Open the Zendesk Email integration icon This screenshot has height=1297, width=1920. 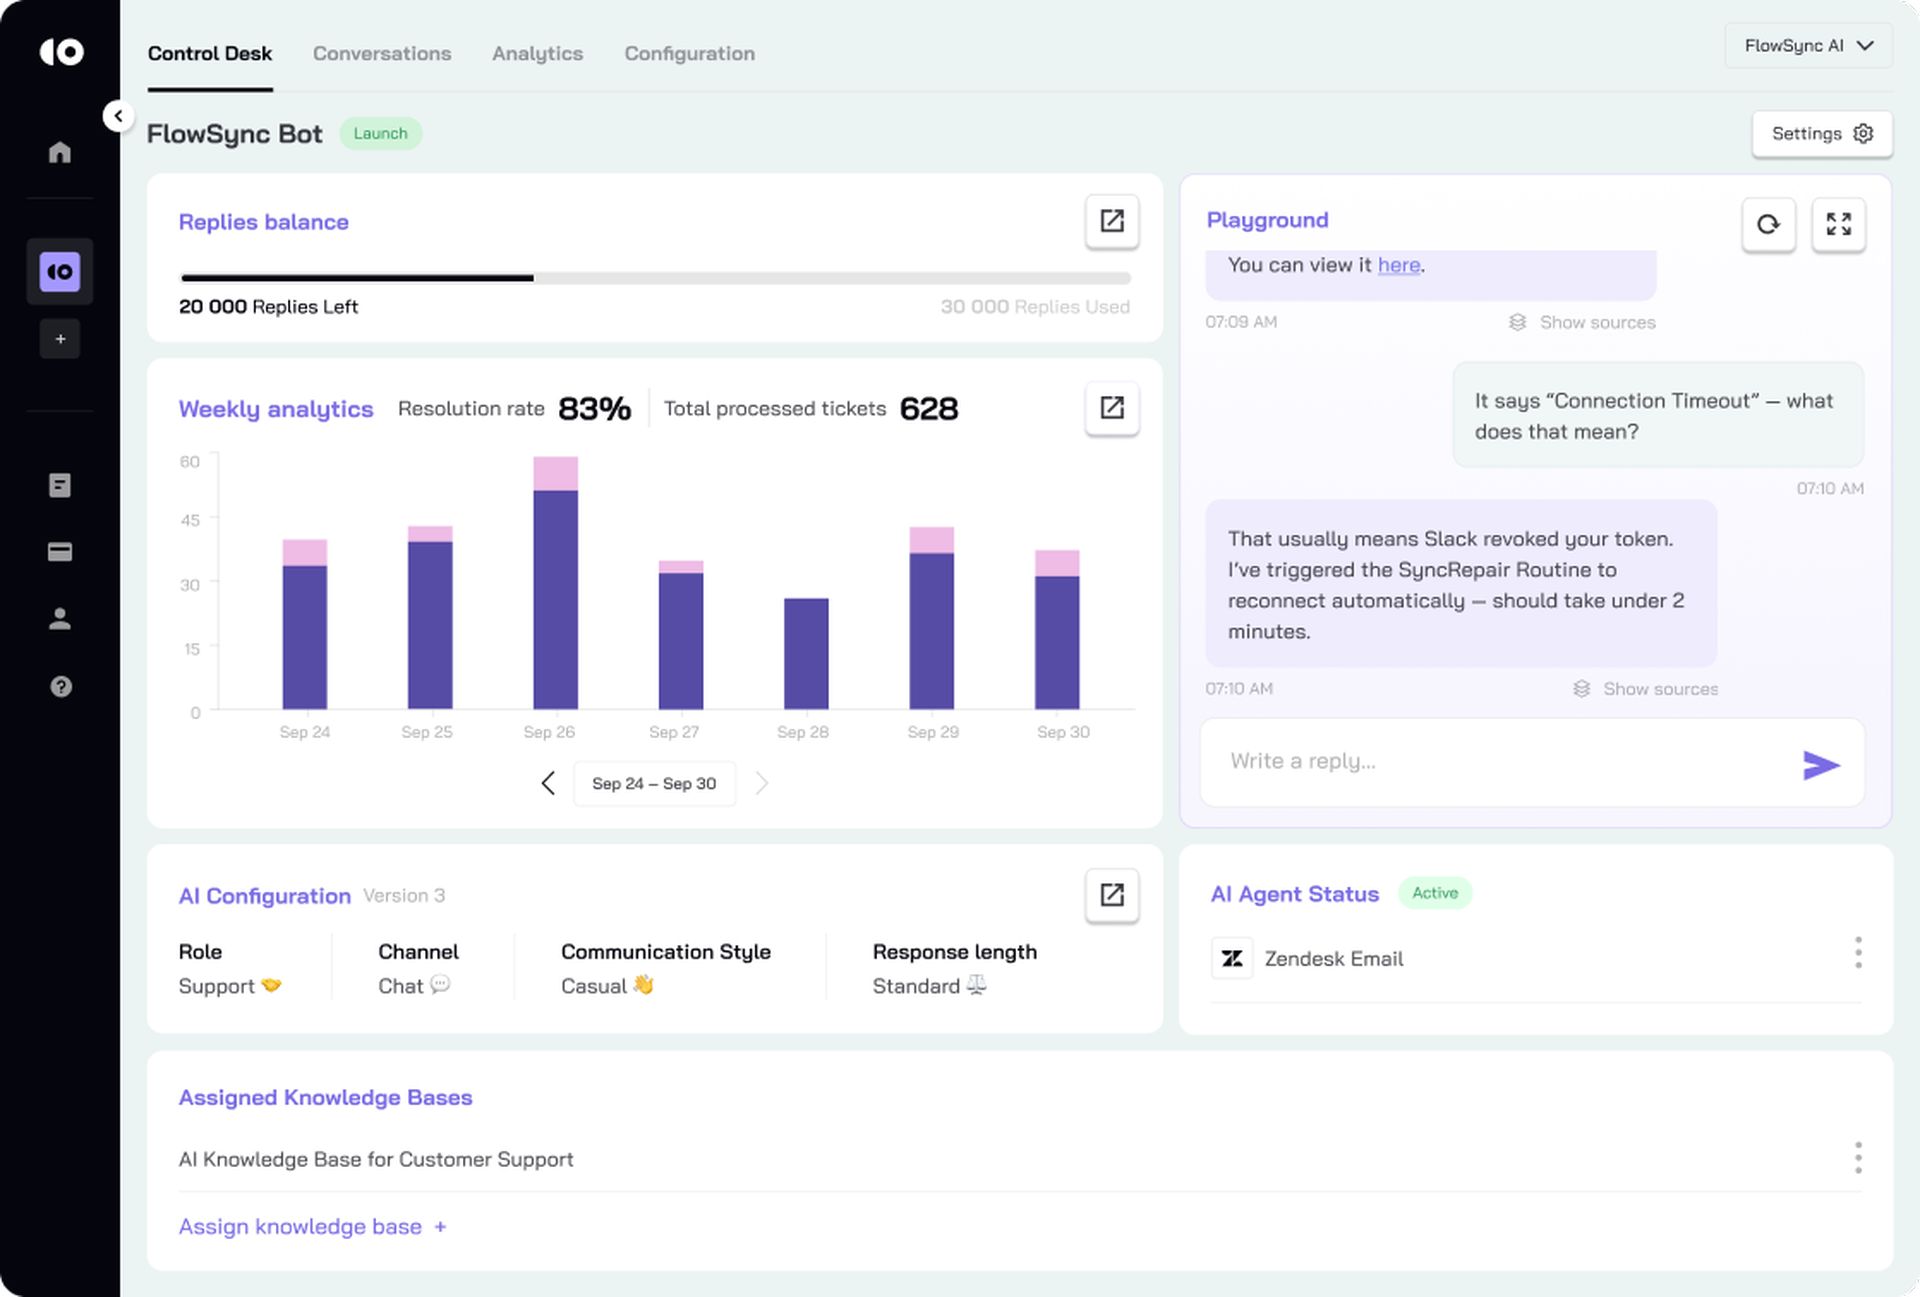pyautogui.click(x=1232, y=957)
